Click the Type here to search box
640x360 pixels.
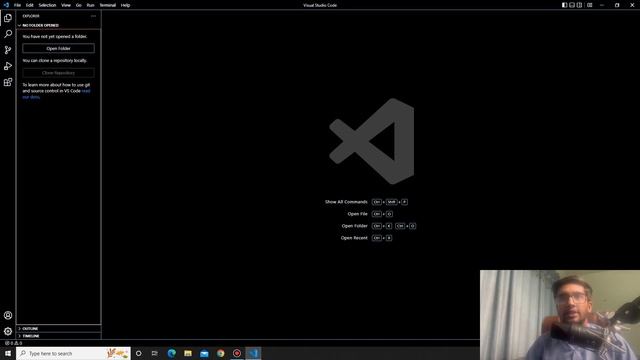73,353
